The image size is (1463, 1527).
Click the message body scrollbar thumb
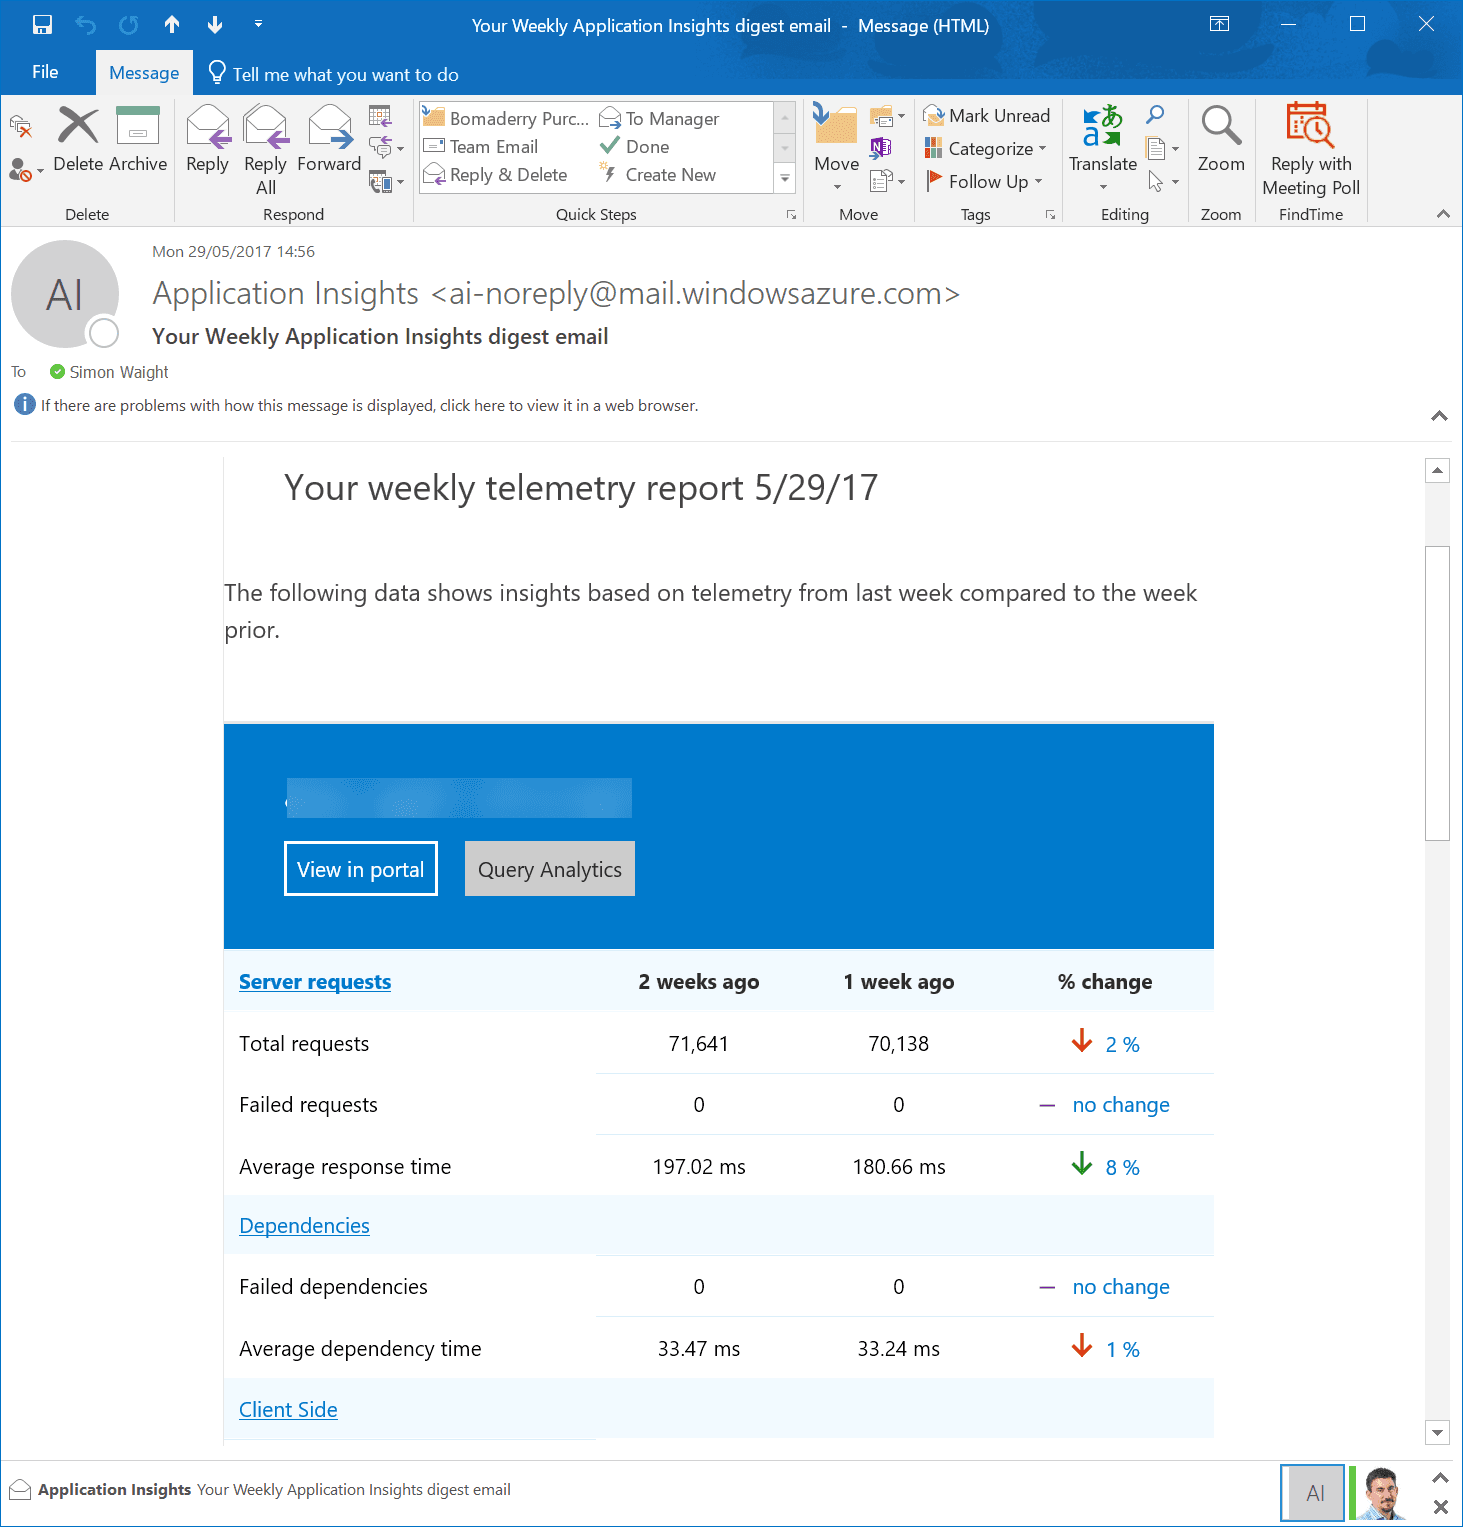pyautogui.click(x=1437, y=693)
